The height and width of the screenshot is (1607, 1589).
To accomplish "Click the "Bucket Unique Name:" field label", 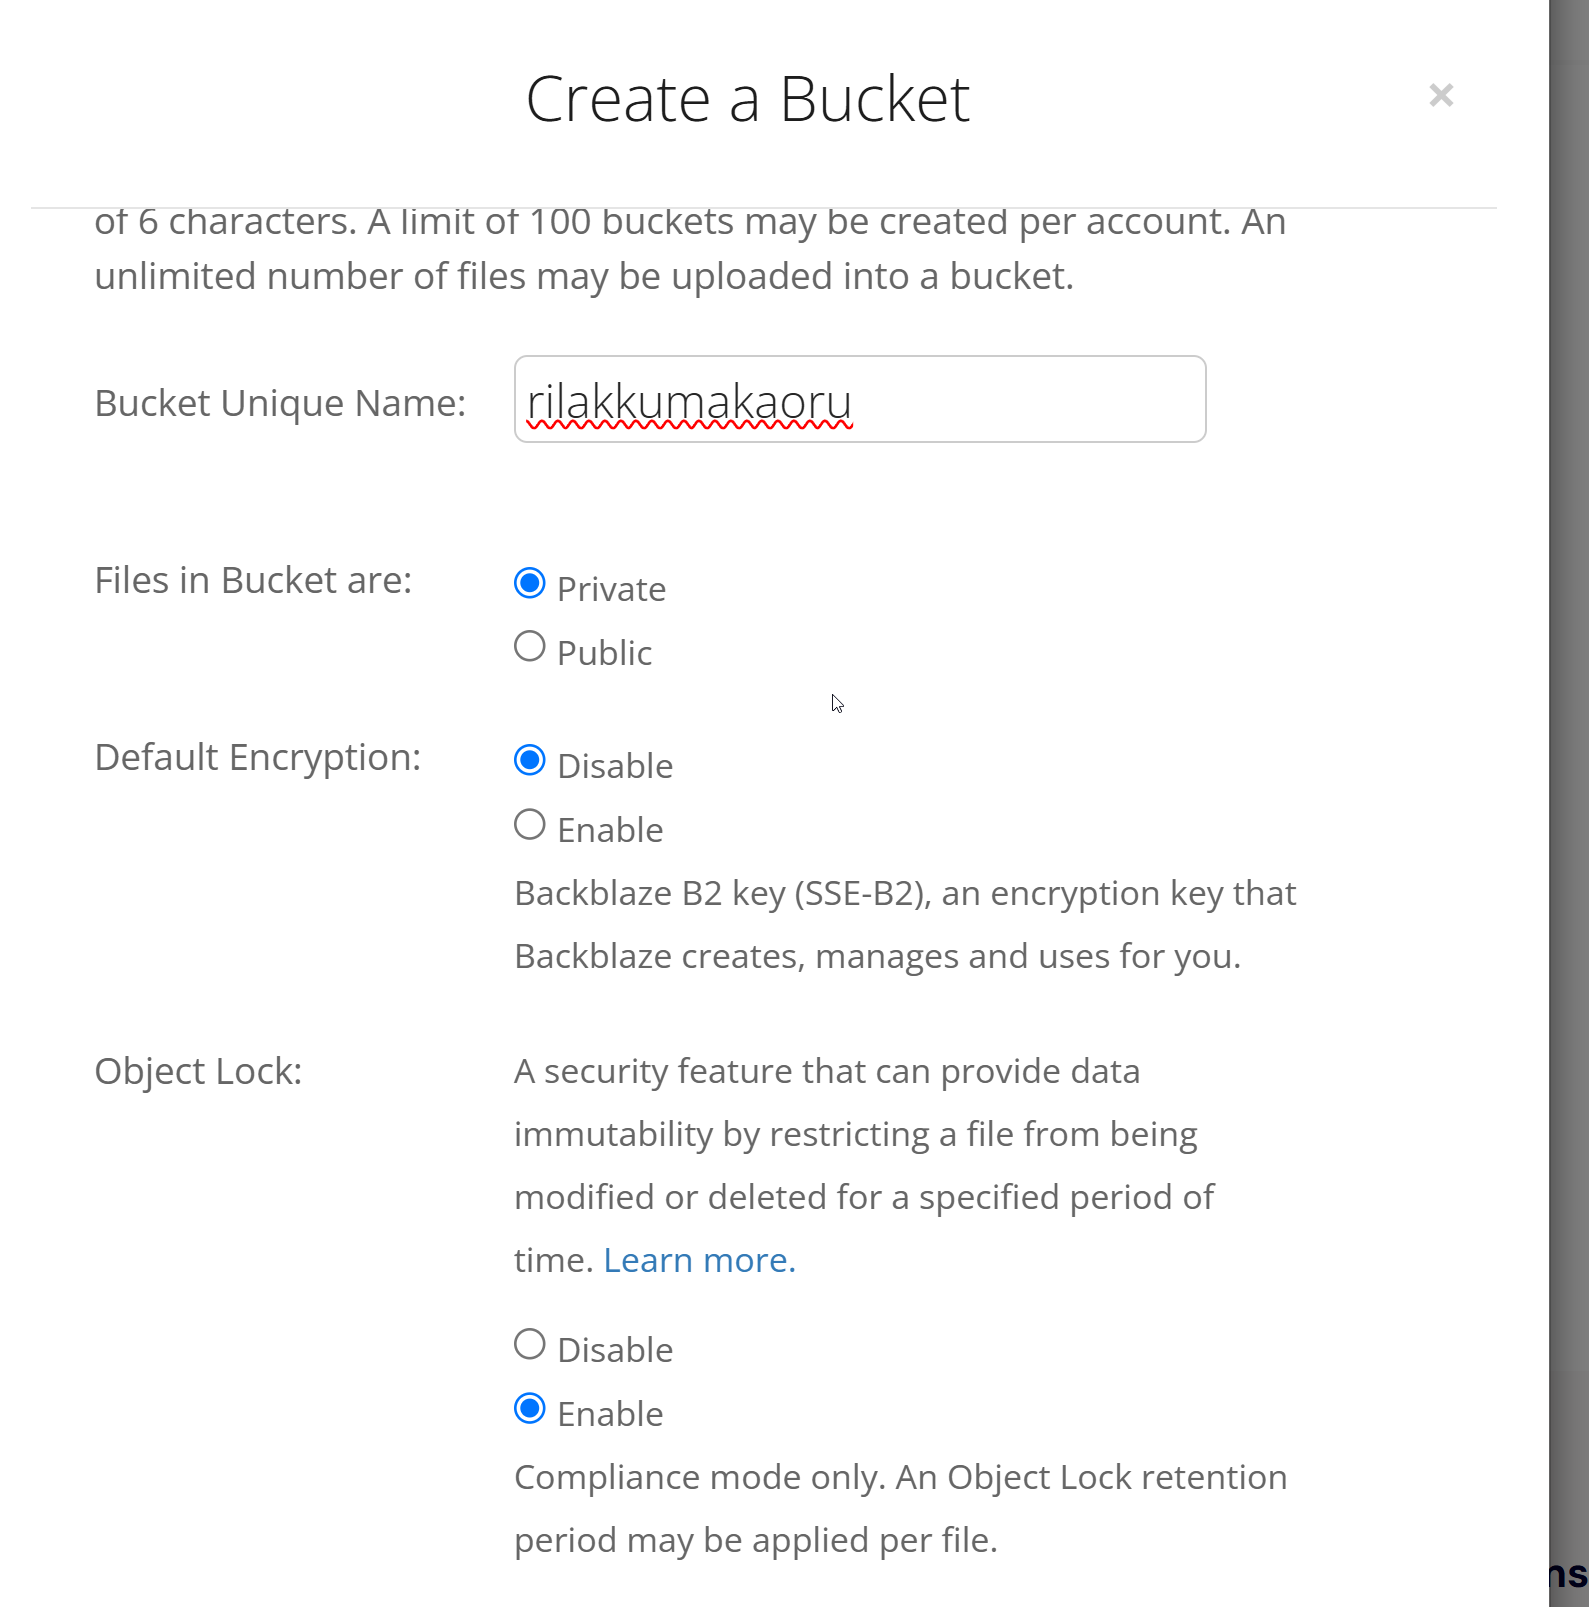I will point(280,403).
